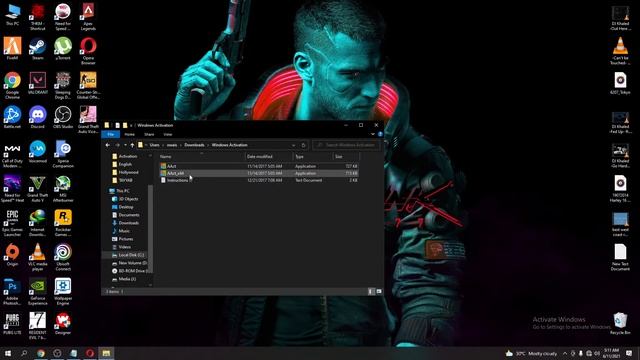This screenshot has width=640, height=360.
Task: Select This PC in the navigation pane
Action: (119, 191)
